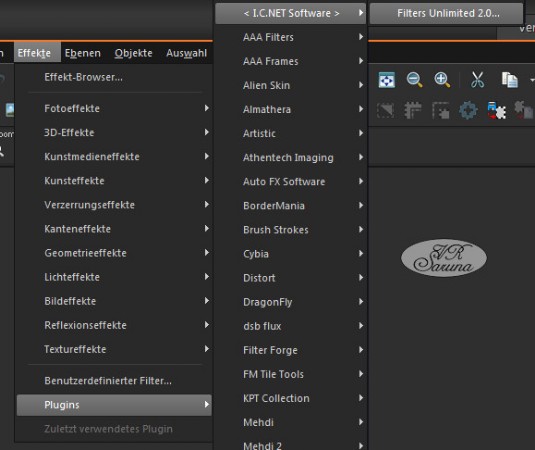
Task: Click the greyed Zuletzt verwendetes Plugin entry
Action: 114,429
